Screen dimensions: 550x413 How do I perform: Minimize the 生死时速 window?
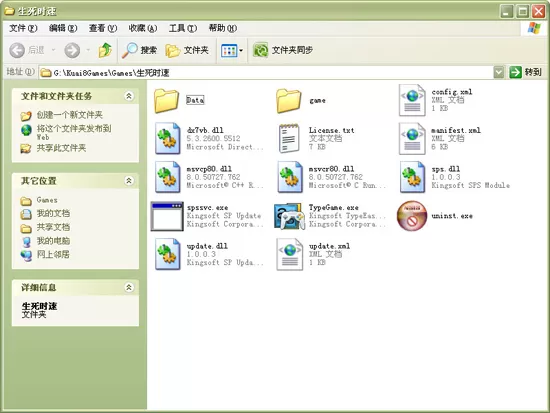point(506,11)
